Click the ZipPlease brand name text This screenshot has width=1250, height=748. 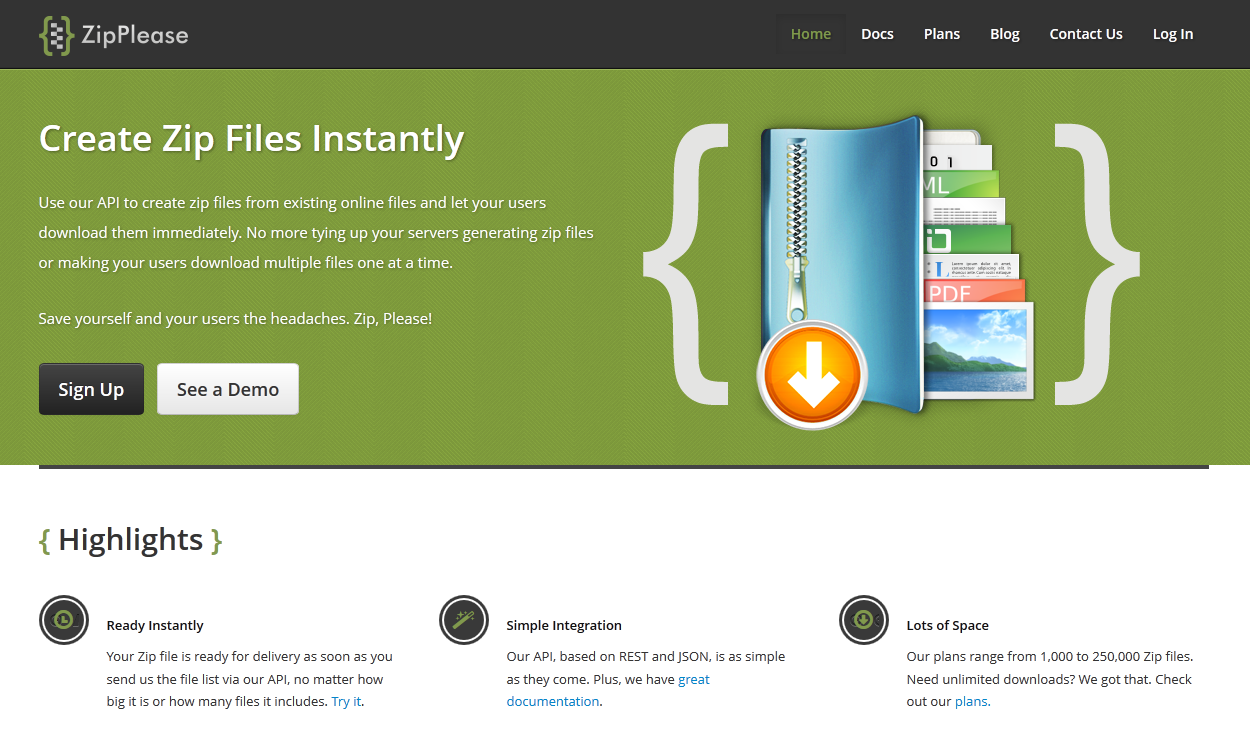pos(135,35)
